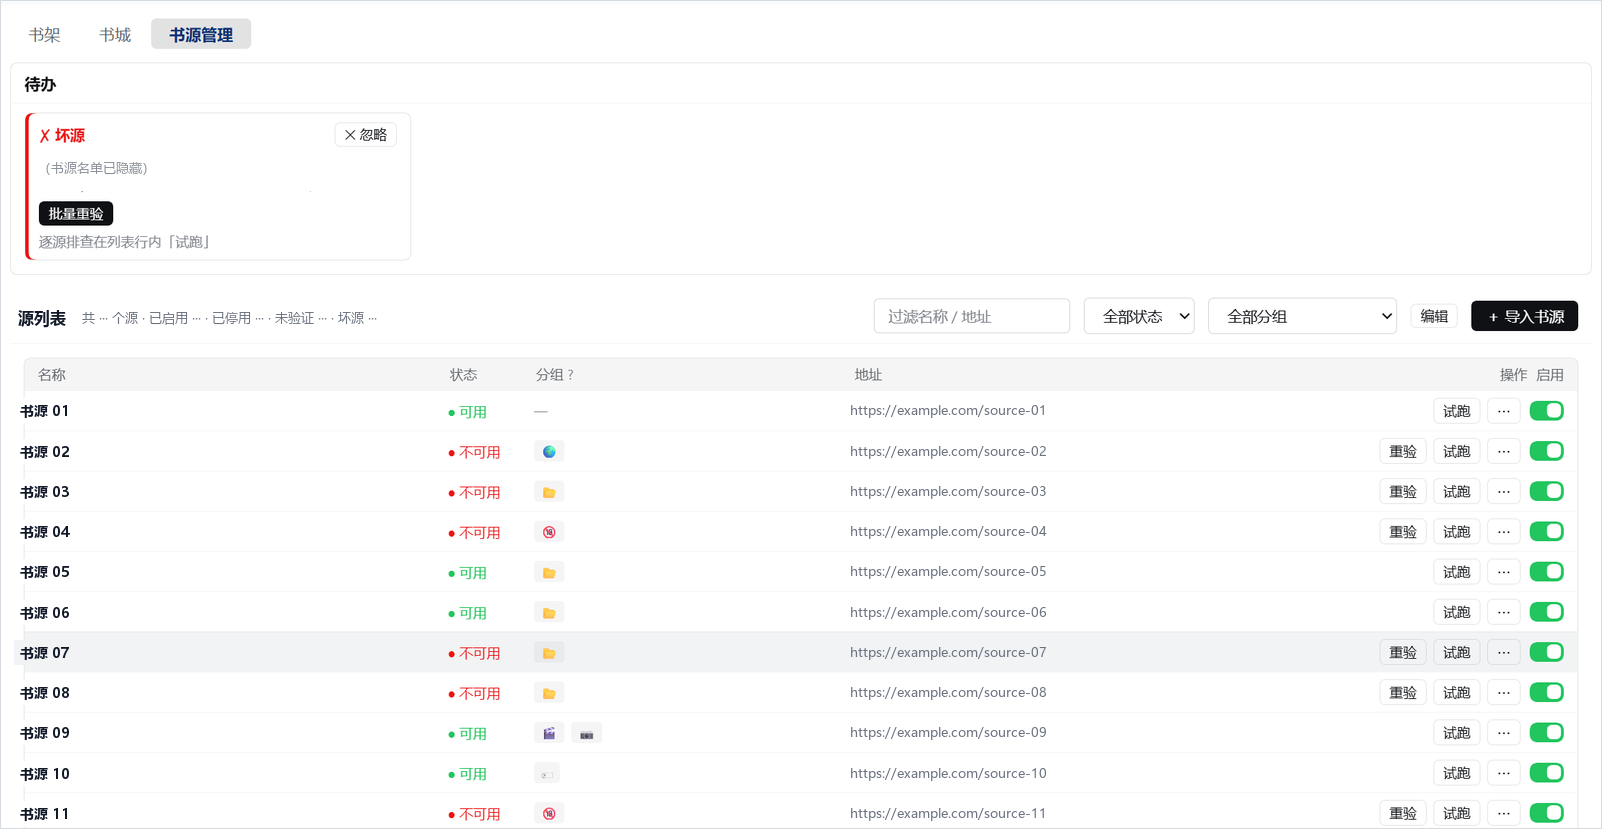Click the clapperboard group icon on 书源 09
Viewport: 1602px width, 829px height.
[x=549, y=733]
